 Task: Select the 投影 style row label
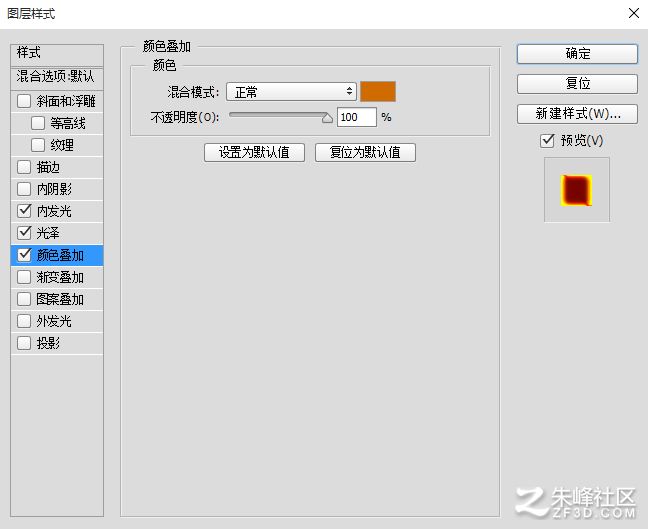click(48, 343)
